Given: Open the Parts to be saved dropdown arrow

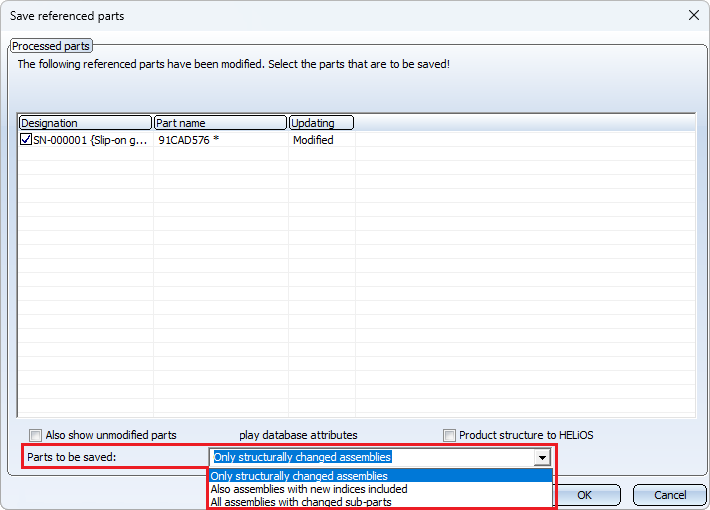Looking at the screenshot, I should point(542,457).
